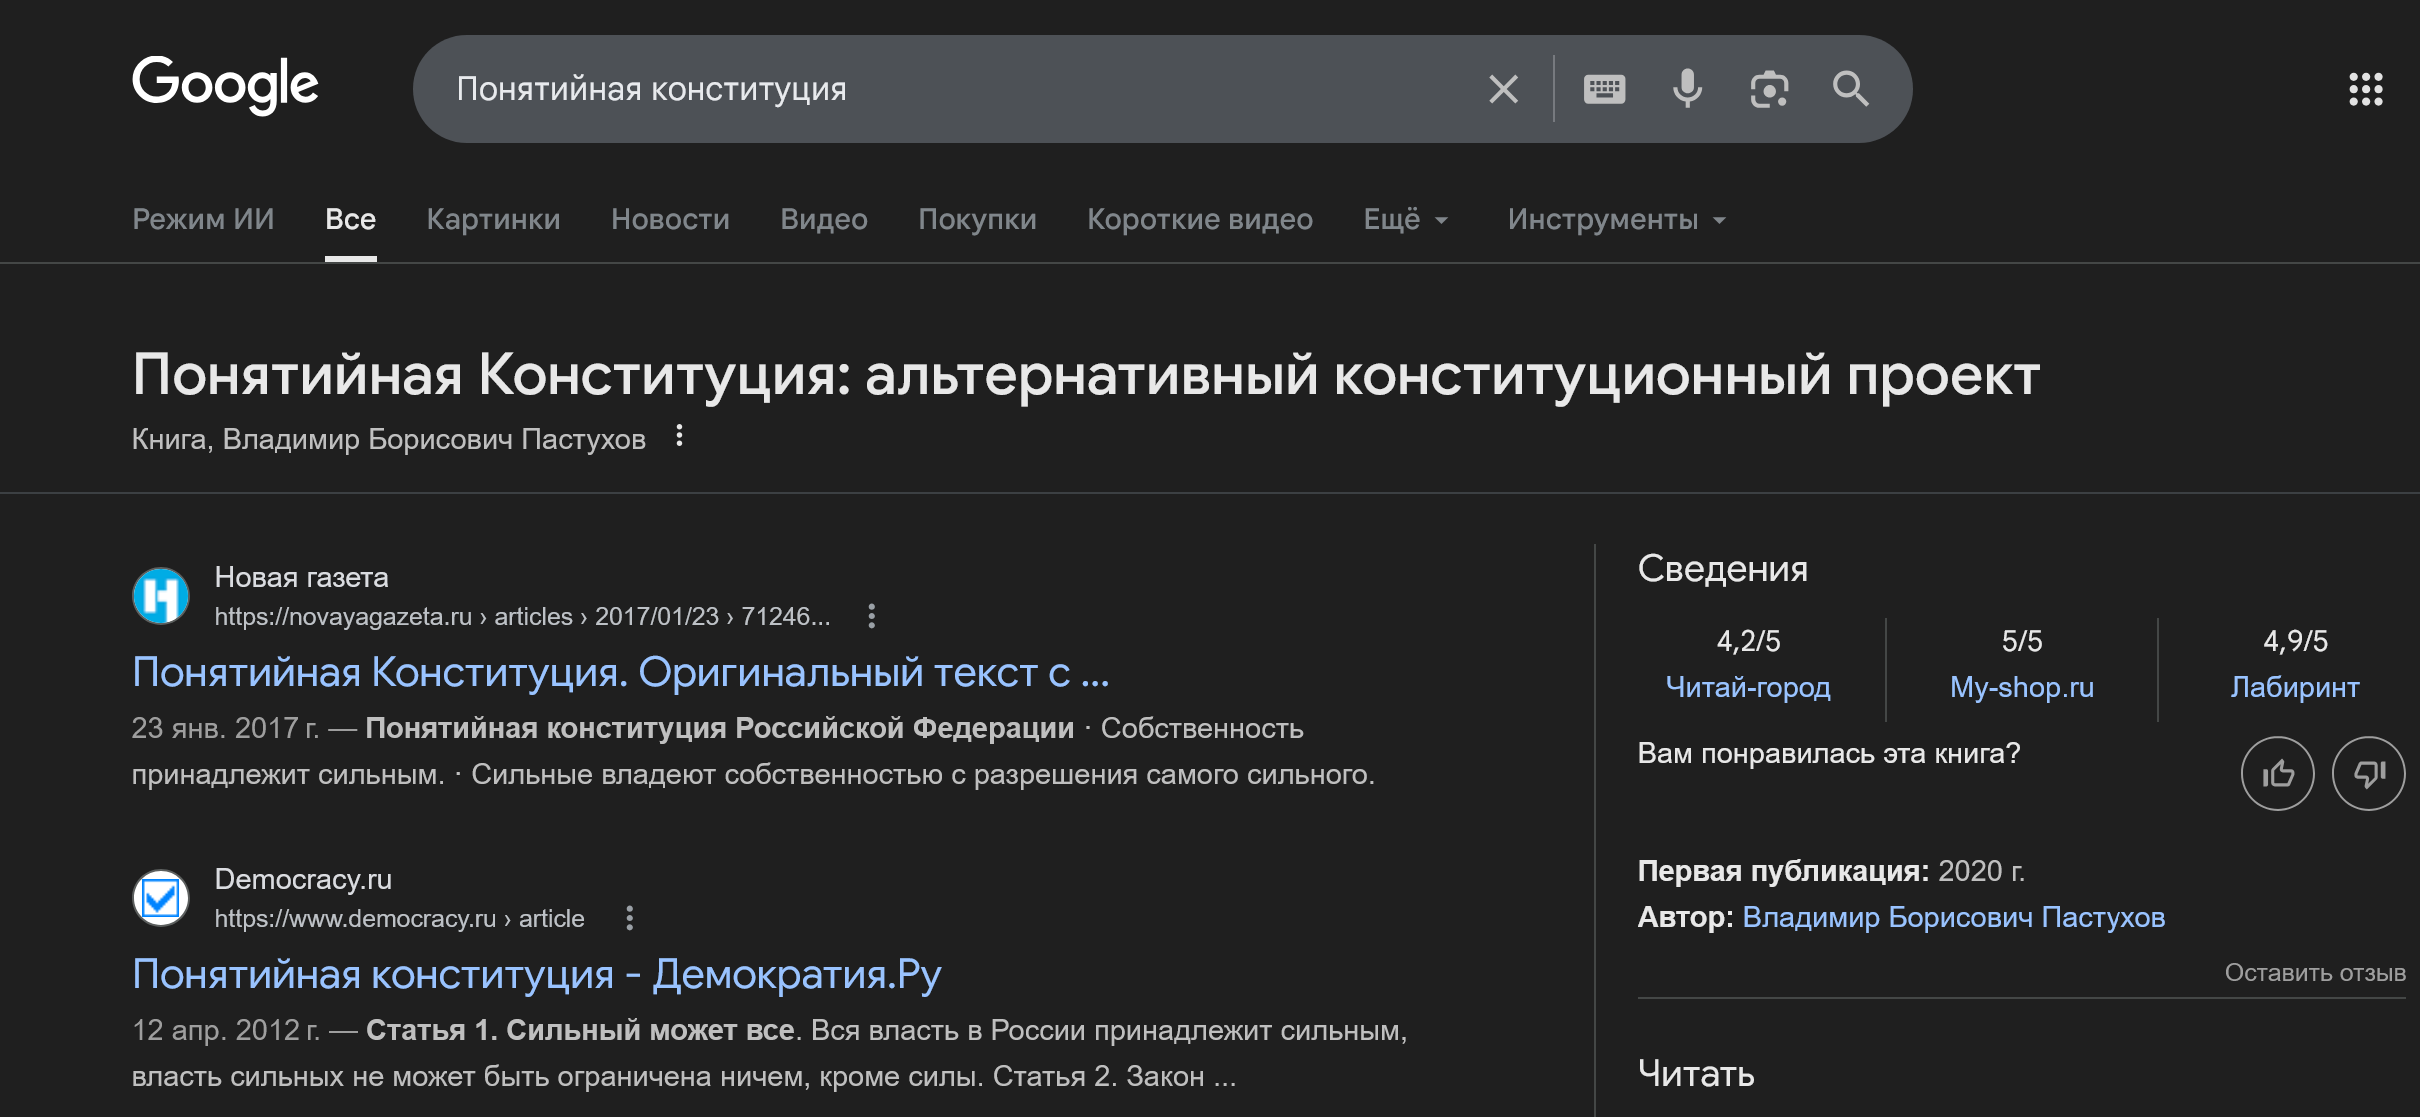This screenshot has height=1117, width=2420.
Task: Click the Google logo
Action: (225, 84)
